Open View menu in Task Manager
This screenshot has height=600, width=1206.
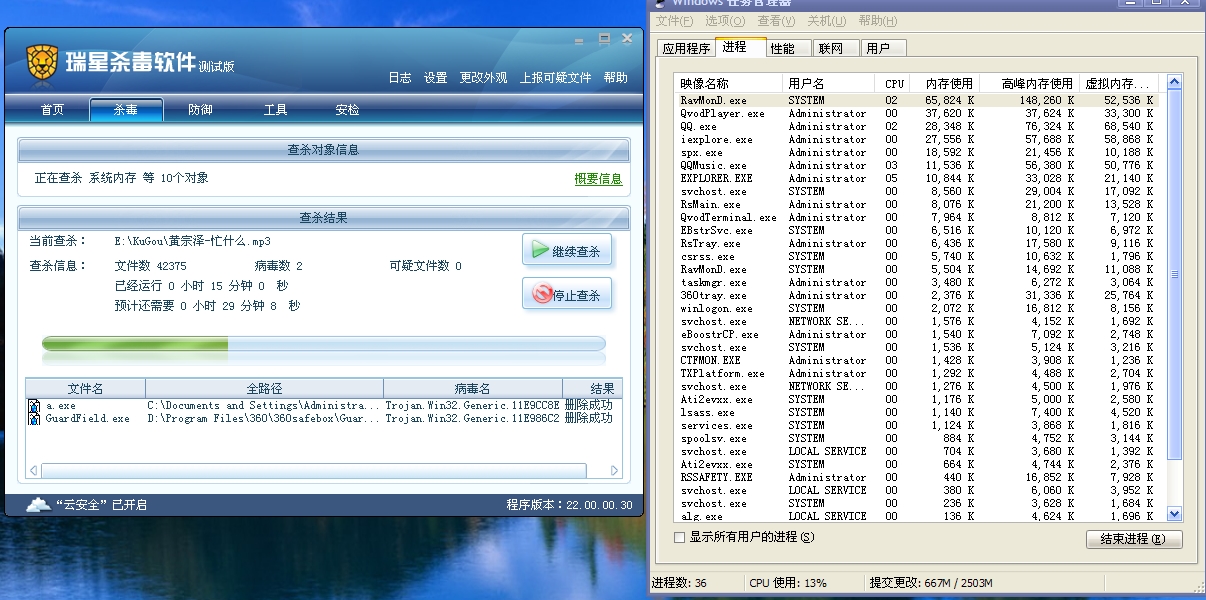pyautogui.click(x=776, y=21)
